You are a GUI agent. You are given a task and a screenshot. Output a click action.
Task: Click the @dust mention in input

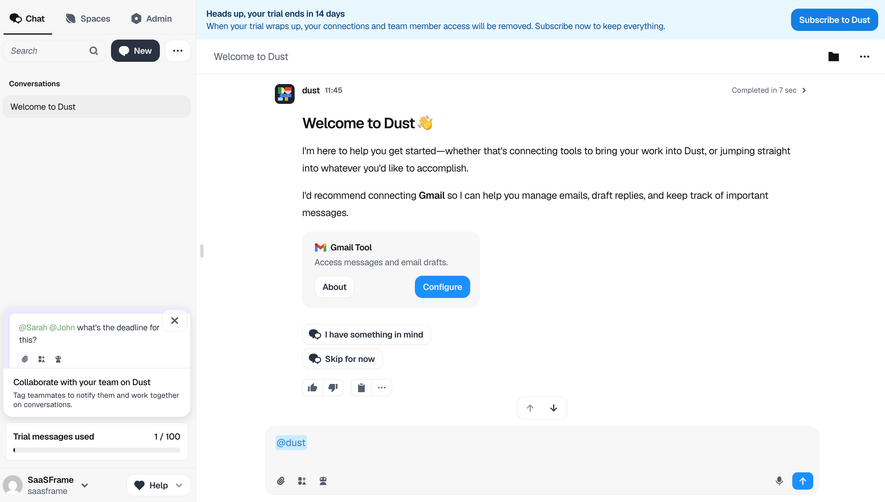[291, 443]
